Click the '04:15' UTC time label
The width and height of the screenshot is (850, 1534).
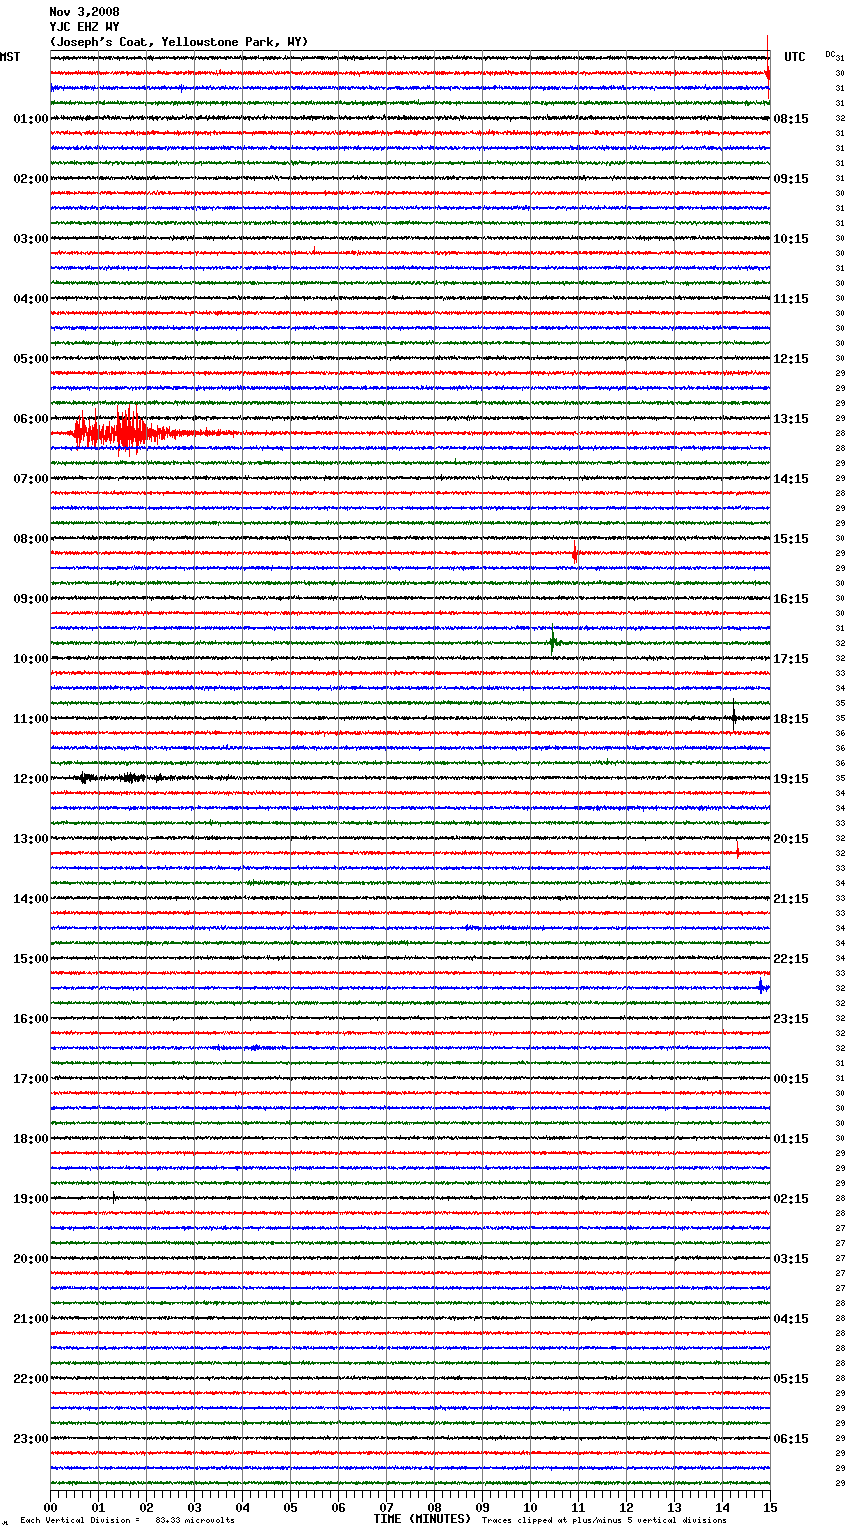click(791, 1319)
